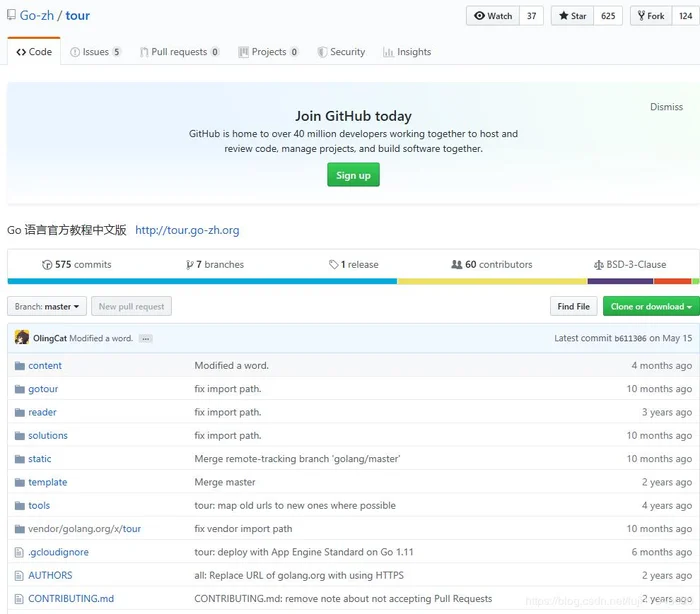Expand the Branch: master dropdown
Screen dimensions: 700x614
pyautogui.click(x=47, y=306)
